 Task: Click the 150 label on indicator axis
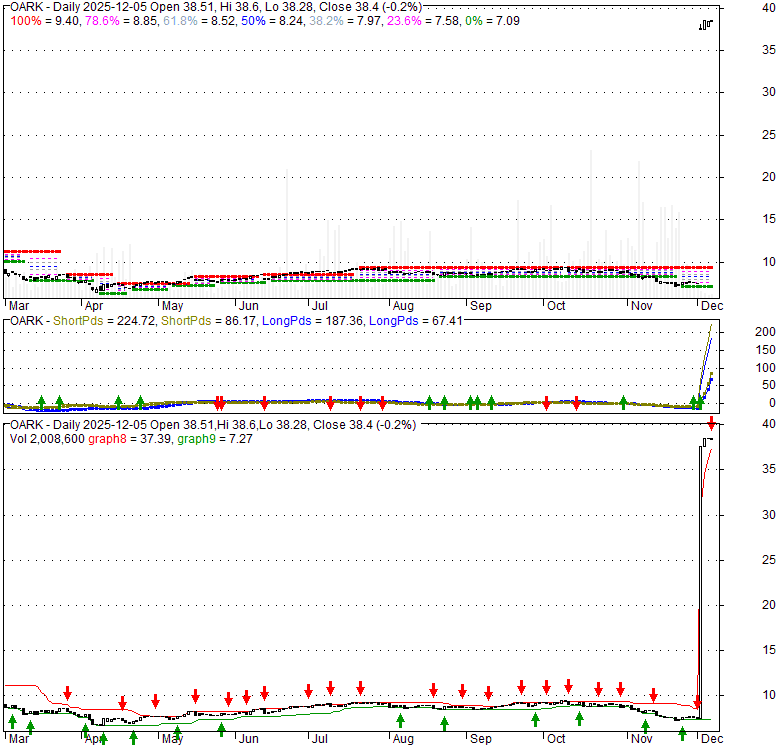(x=765, y=350)
